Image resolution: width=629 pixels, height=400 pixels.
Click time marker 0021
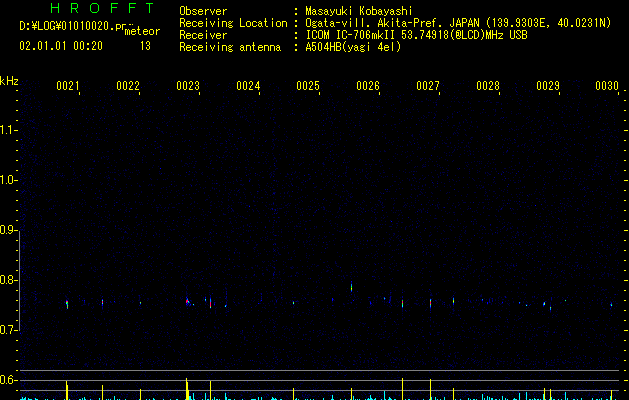click(x=67, y=85)
